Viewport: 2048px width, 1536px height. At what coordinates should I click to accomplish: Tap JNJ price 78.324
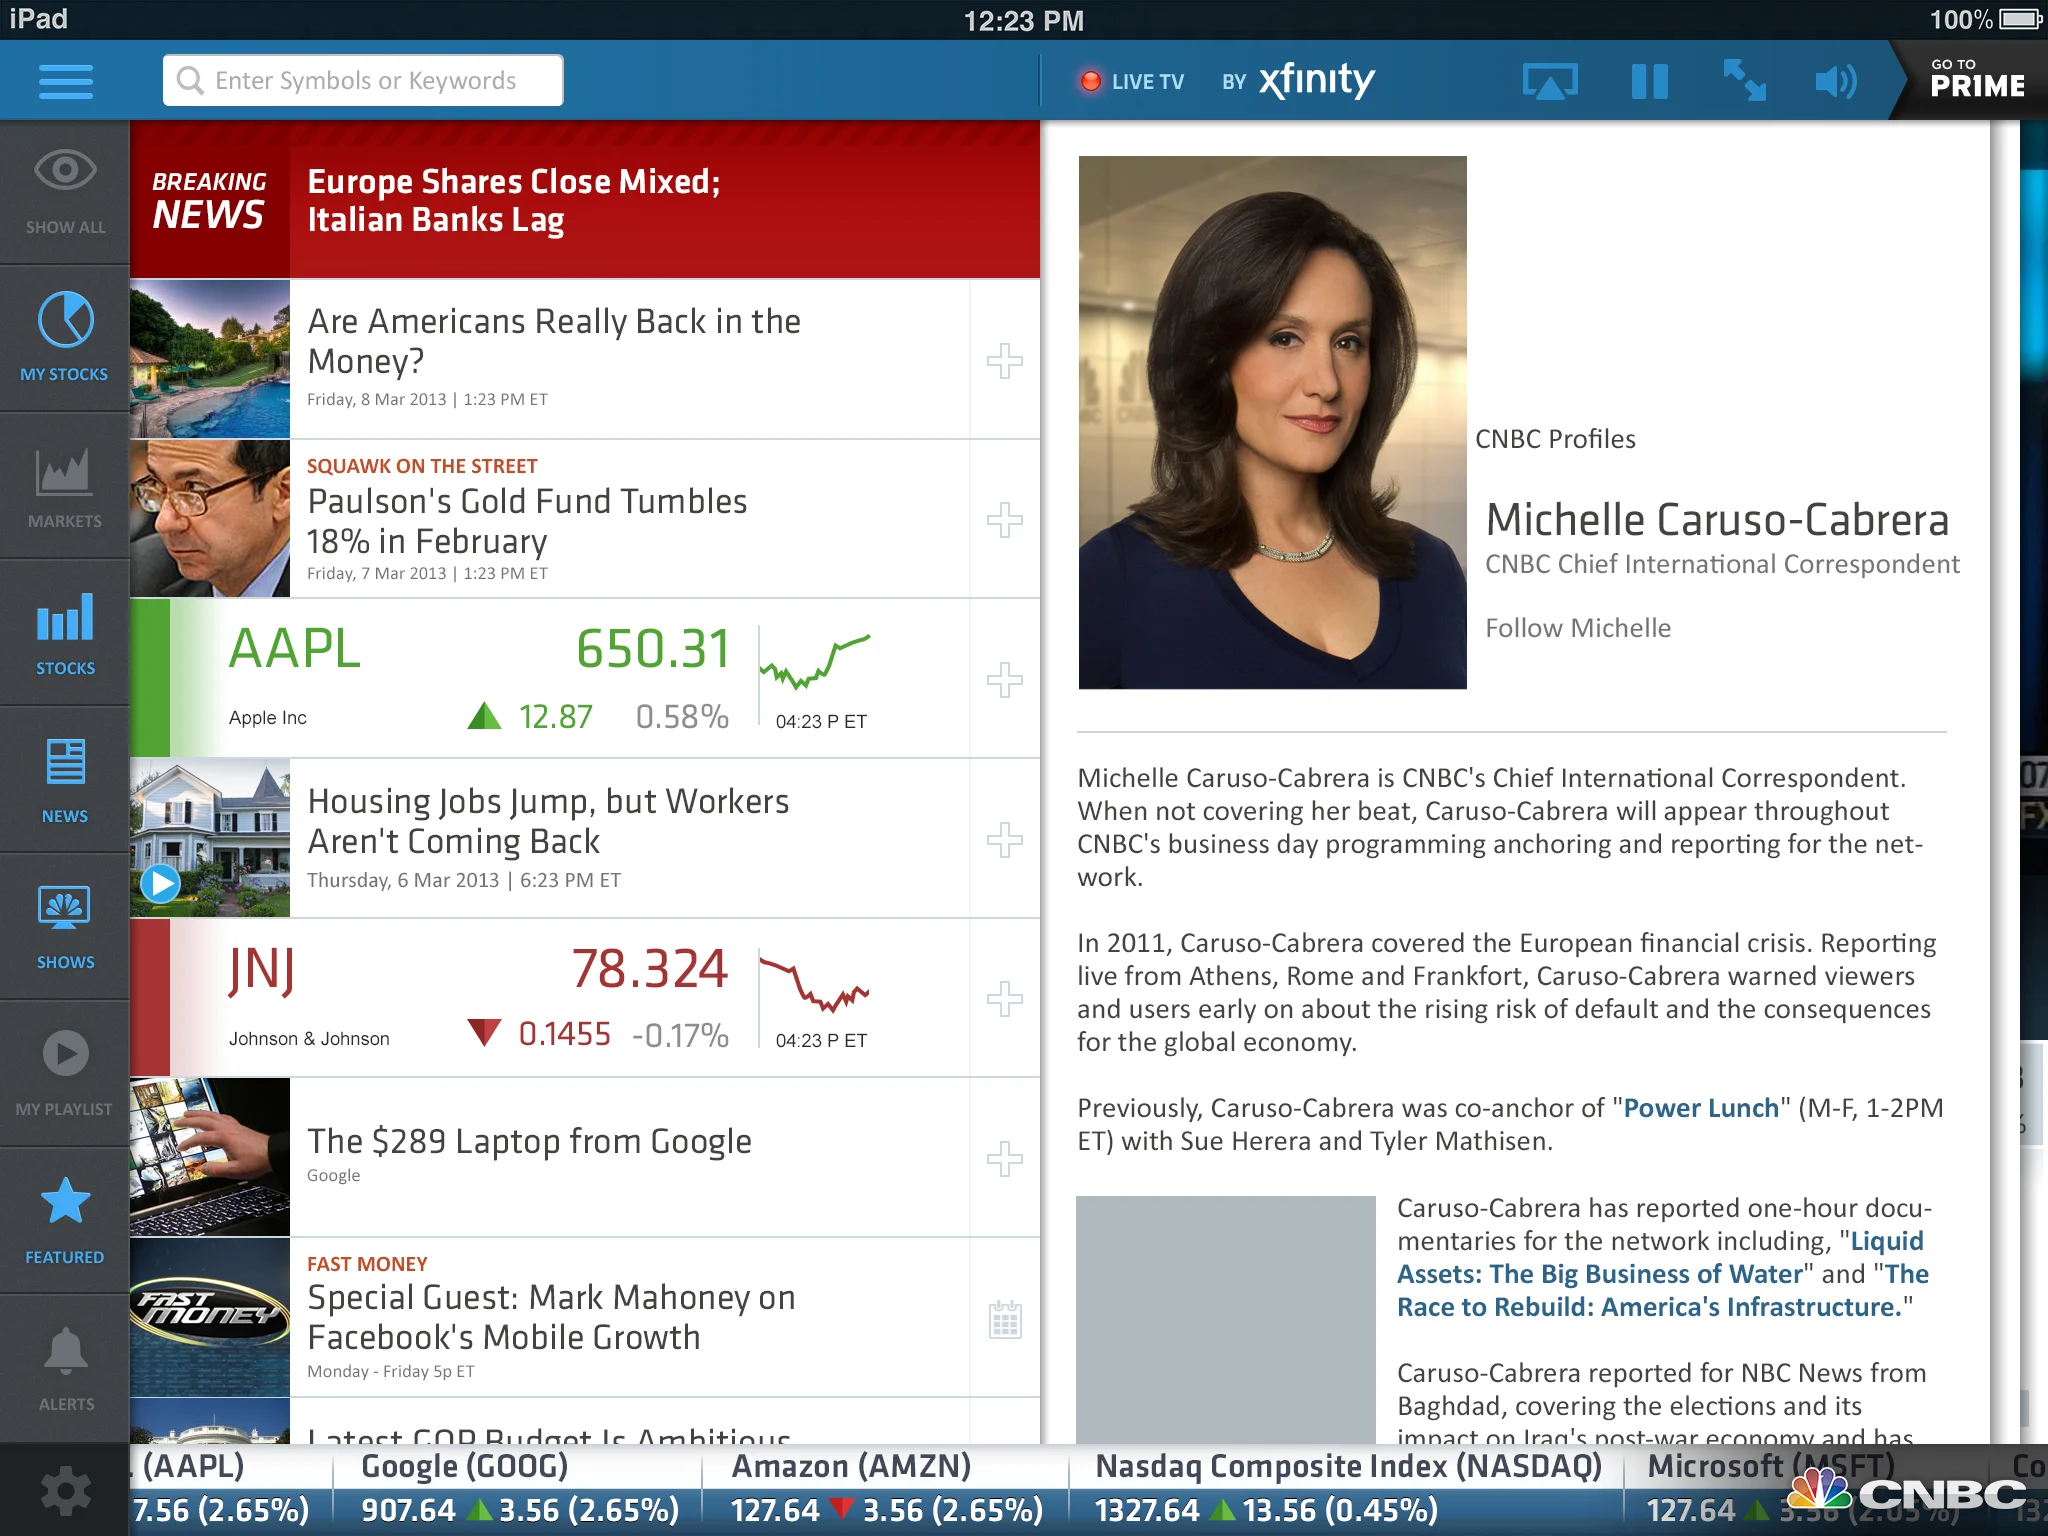coord(650,969)
